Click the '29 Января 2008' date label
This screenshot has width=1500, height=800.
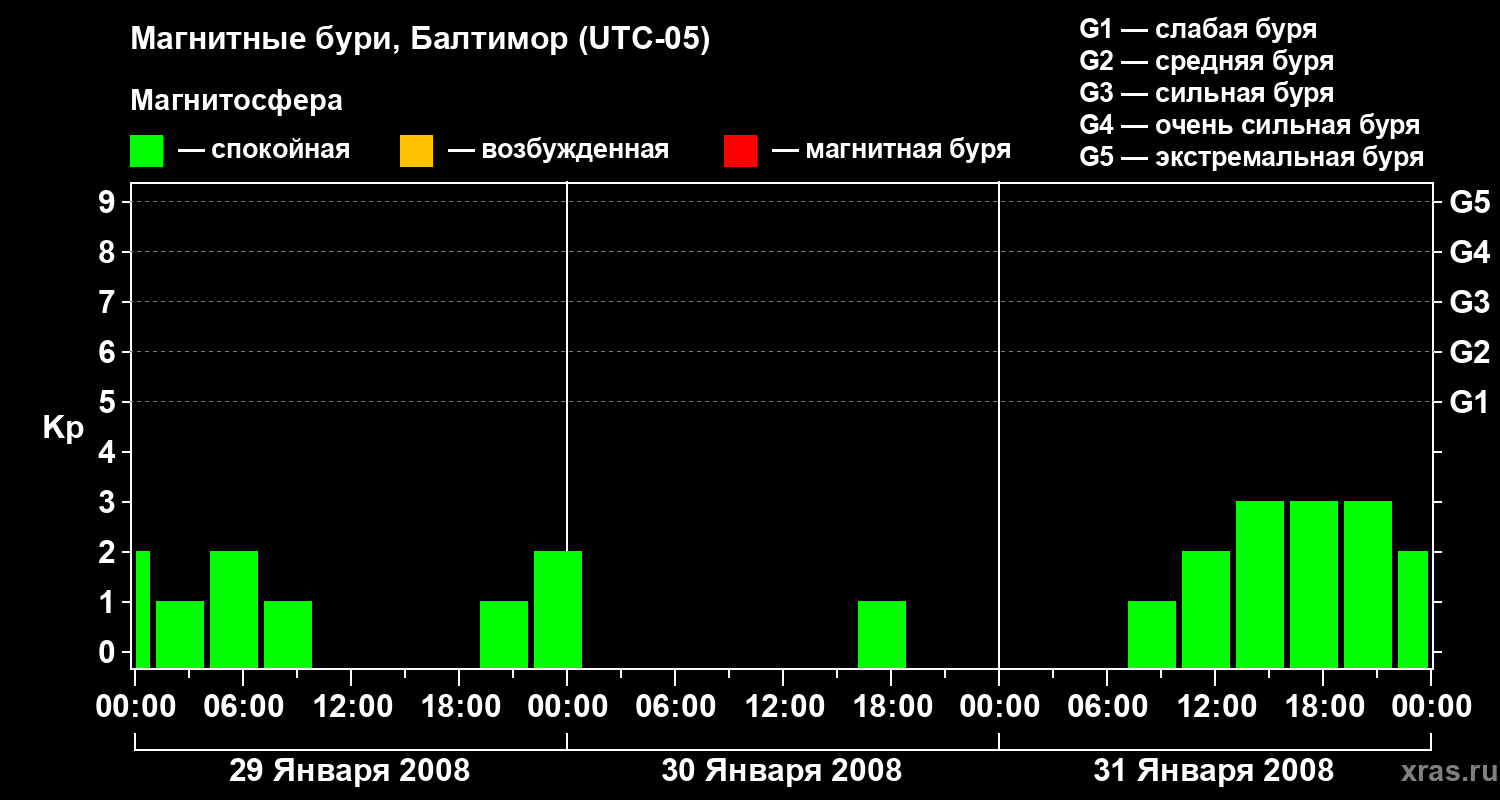click(x=349, y=770)
